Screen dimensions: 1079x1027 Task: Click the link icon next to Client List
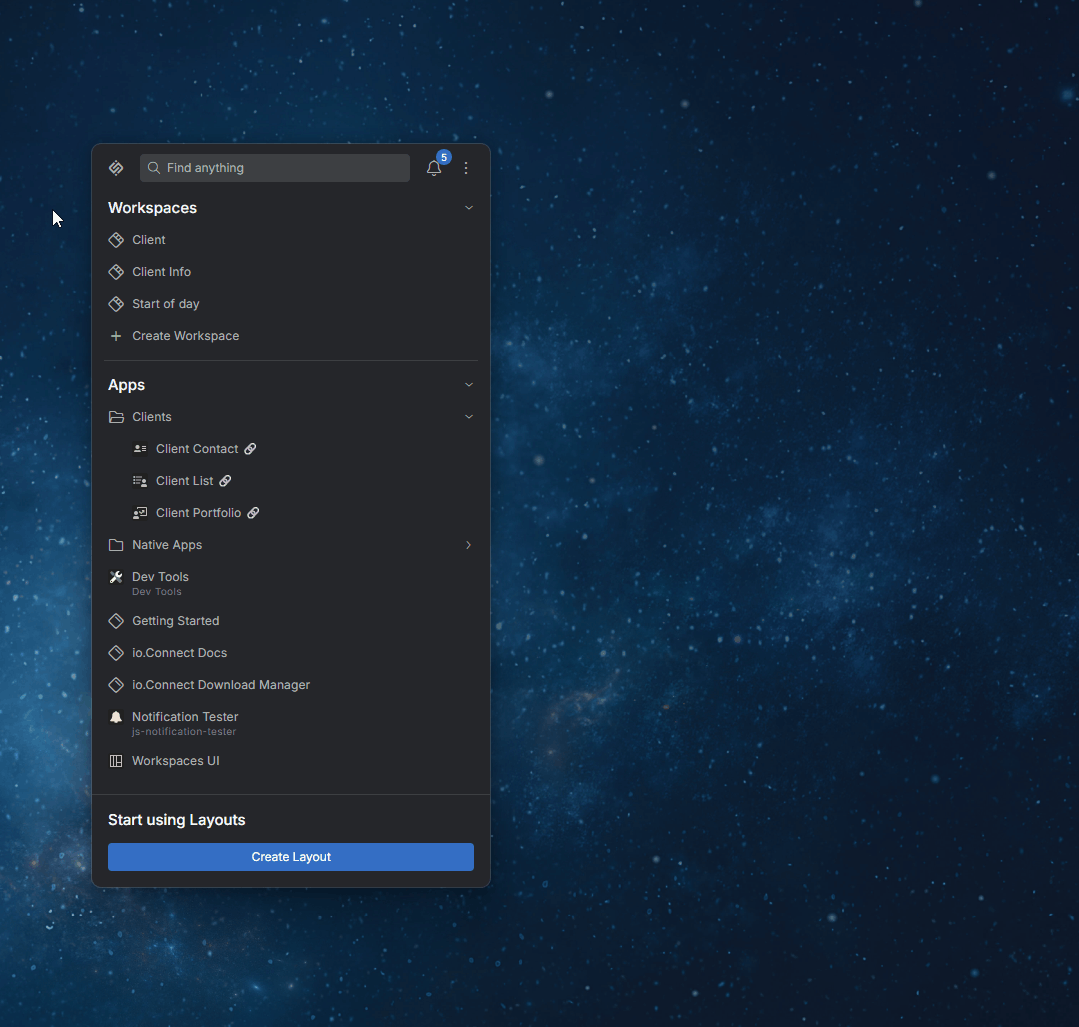click(x=225, y=481)
